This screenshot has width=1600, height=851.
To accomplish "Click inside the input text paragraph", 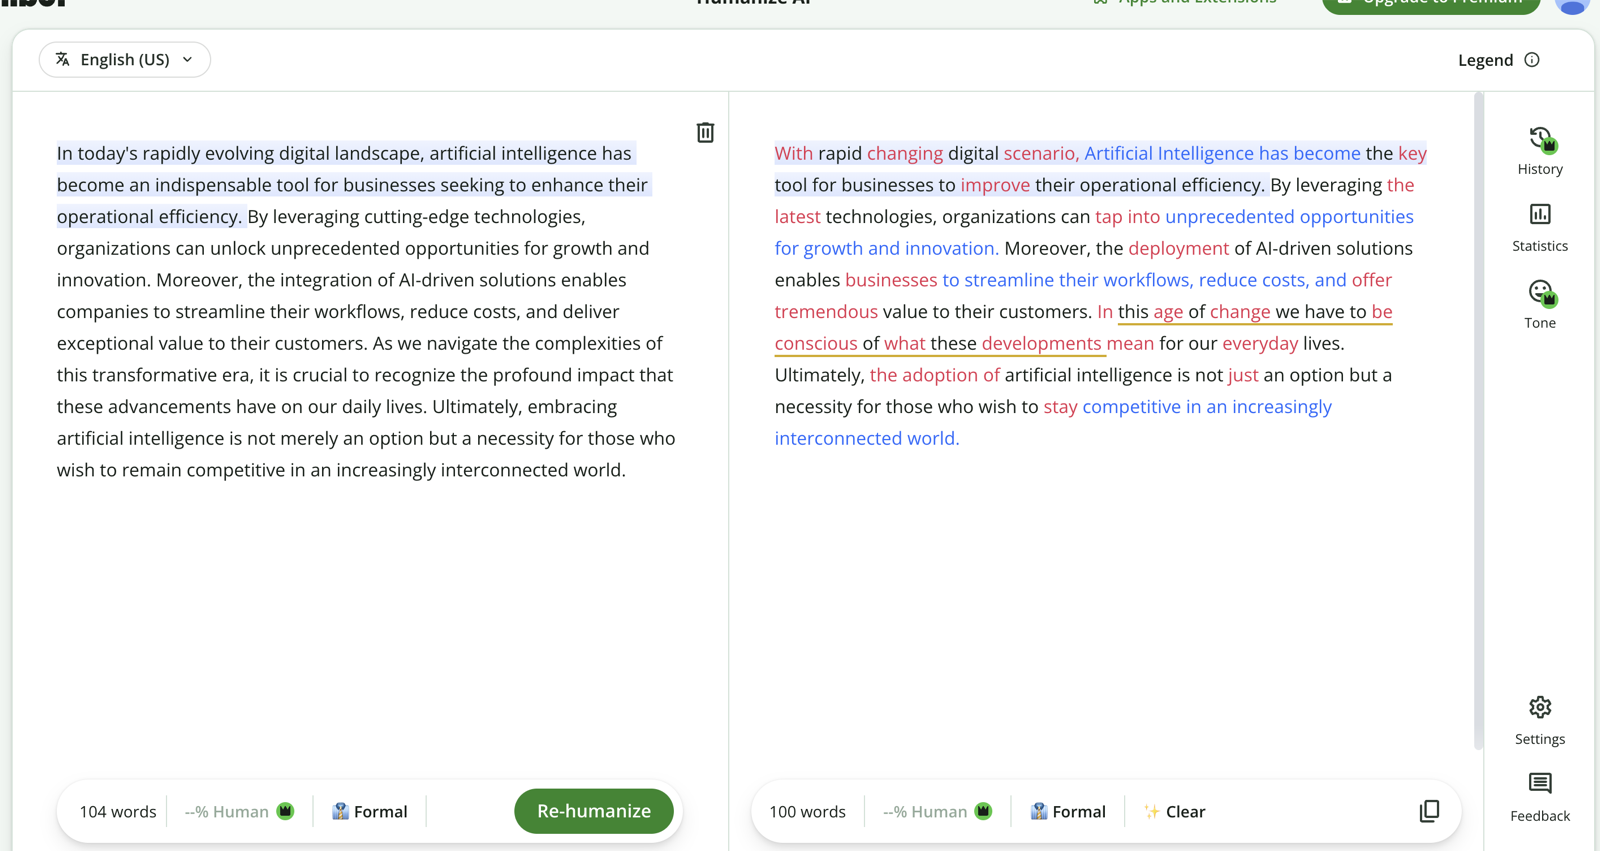I will (367, 311).
